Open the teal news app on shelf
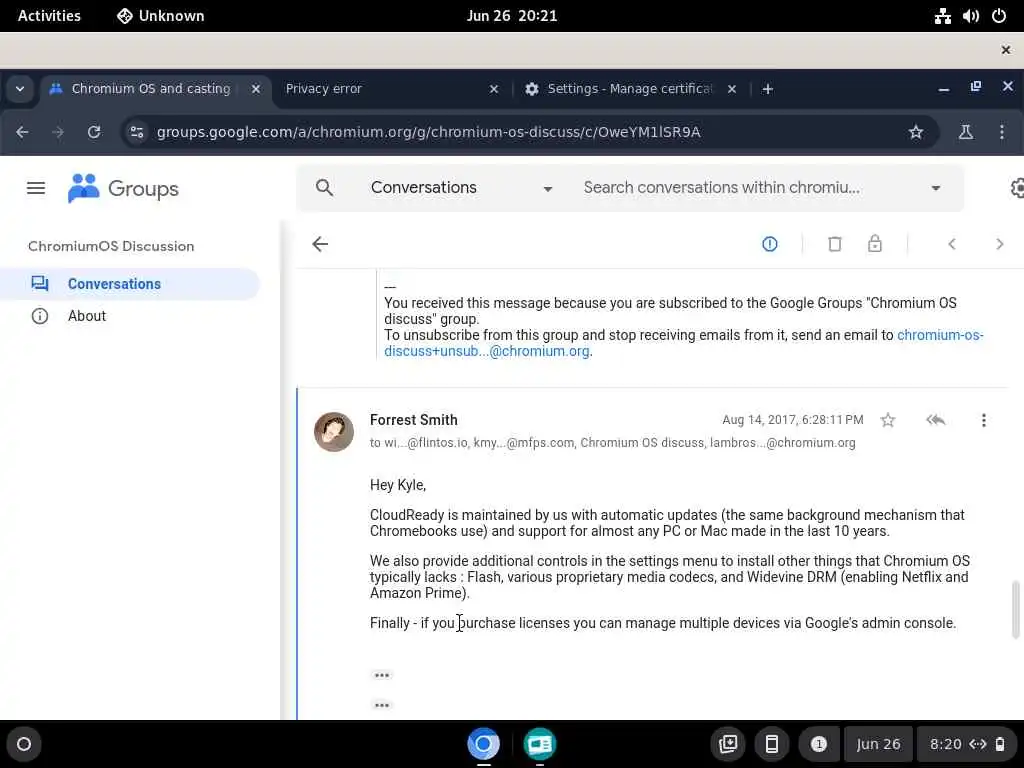The height and width of the screenshot is (768, 1024). 539,744
